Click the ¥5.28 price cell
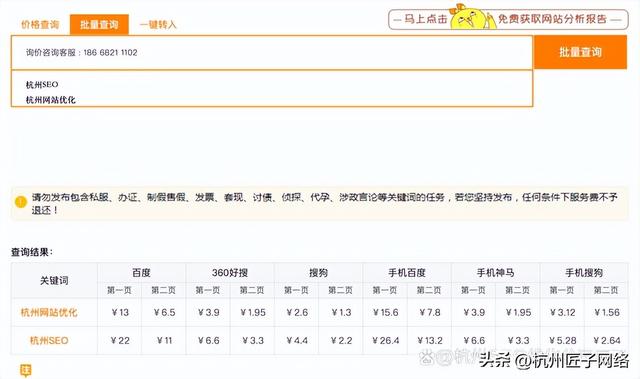This screenshot has height=379, width=640. point(562,340)
